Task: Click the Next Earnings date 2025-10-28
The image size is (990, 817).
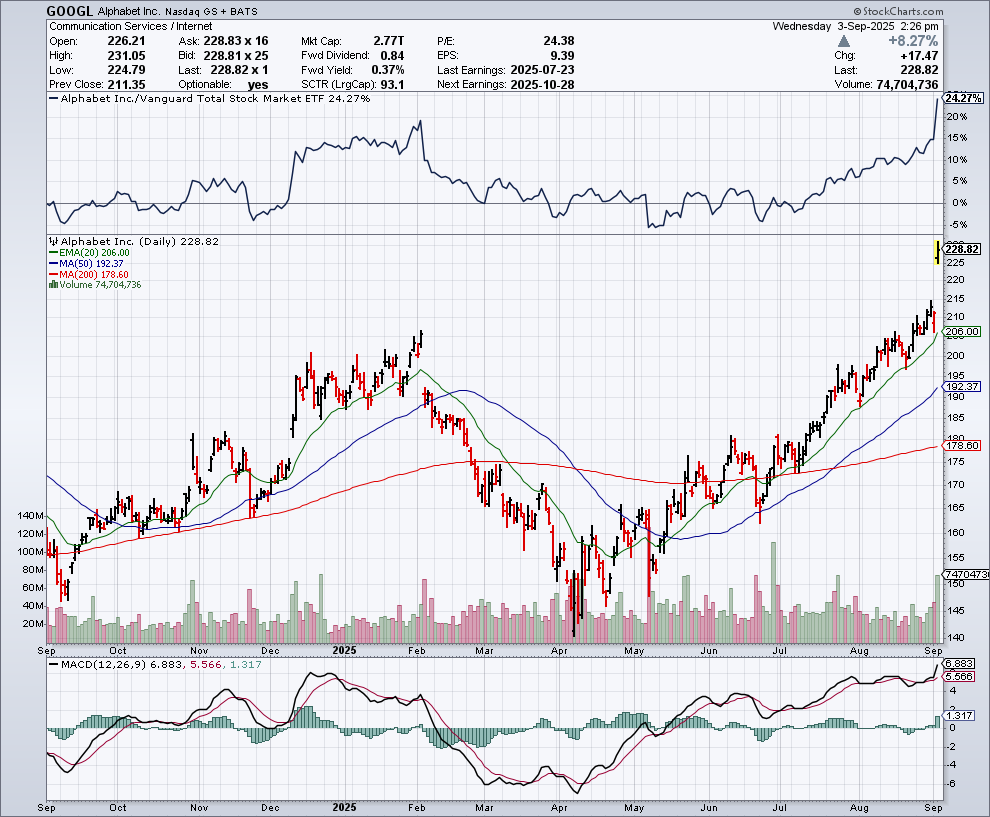Action: [x=542, y=85]
